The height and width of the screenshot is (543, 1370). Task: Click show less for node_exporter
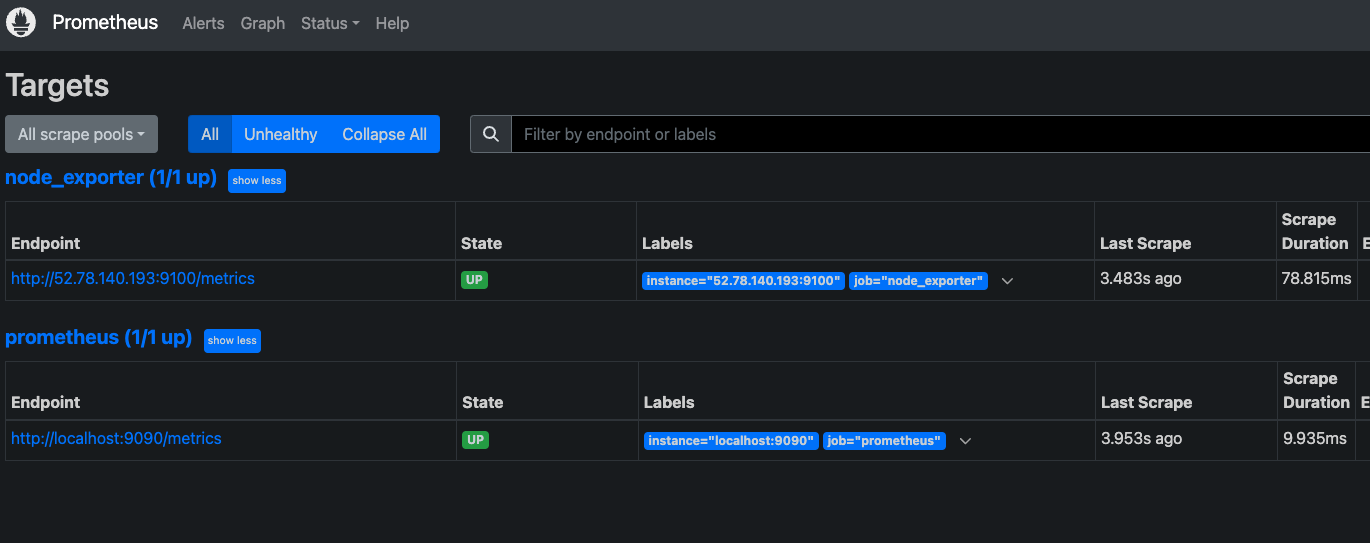pos(257,181)
